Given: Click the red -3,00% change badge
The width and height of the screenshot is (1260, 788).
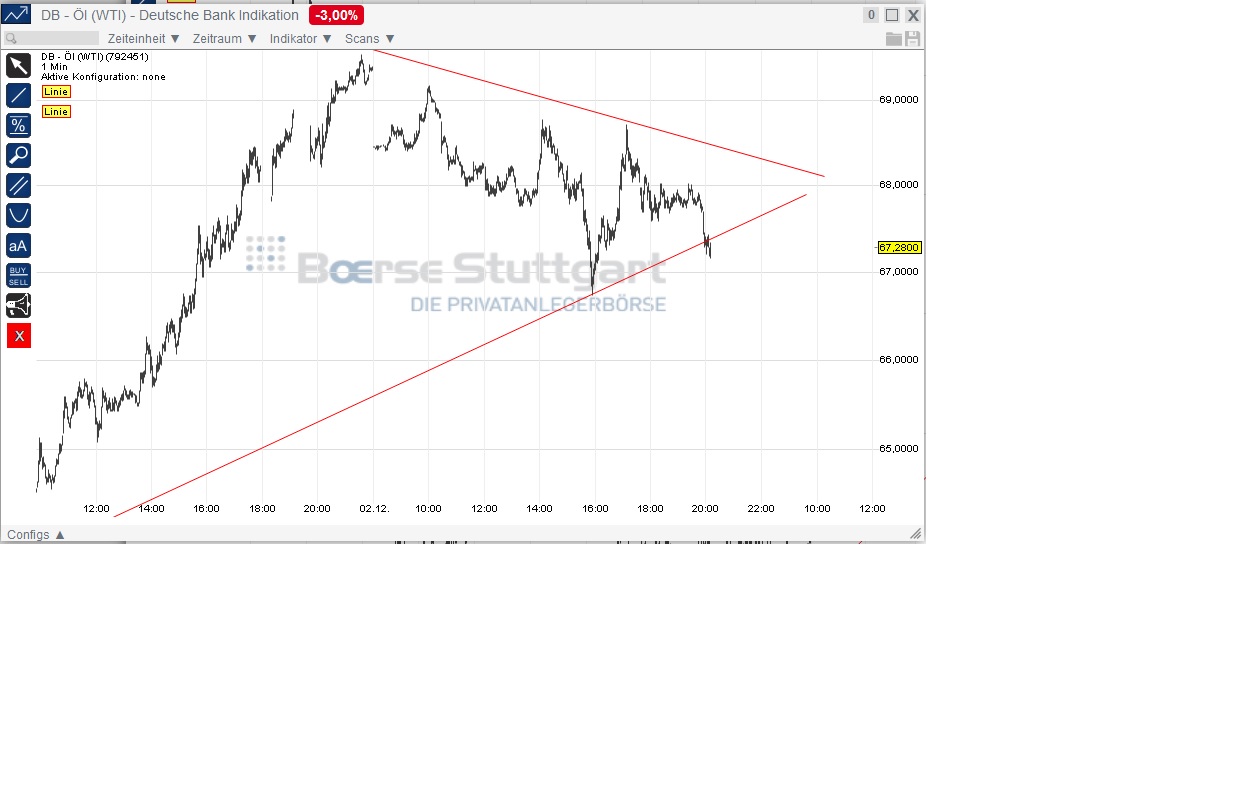Looking at the screenshot, I should (336, 15).
